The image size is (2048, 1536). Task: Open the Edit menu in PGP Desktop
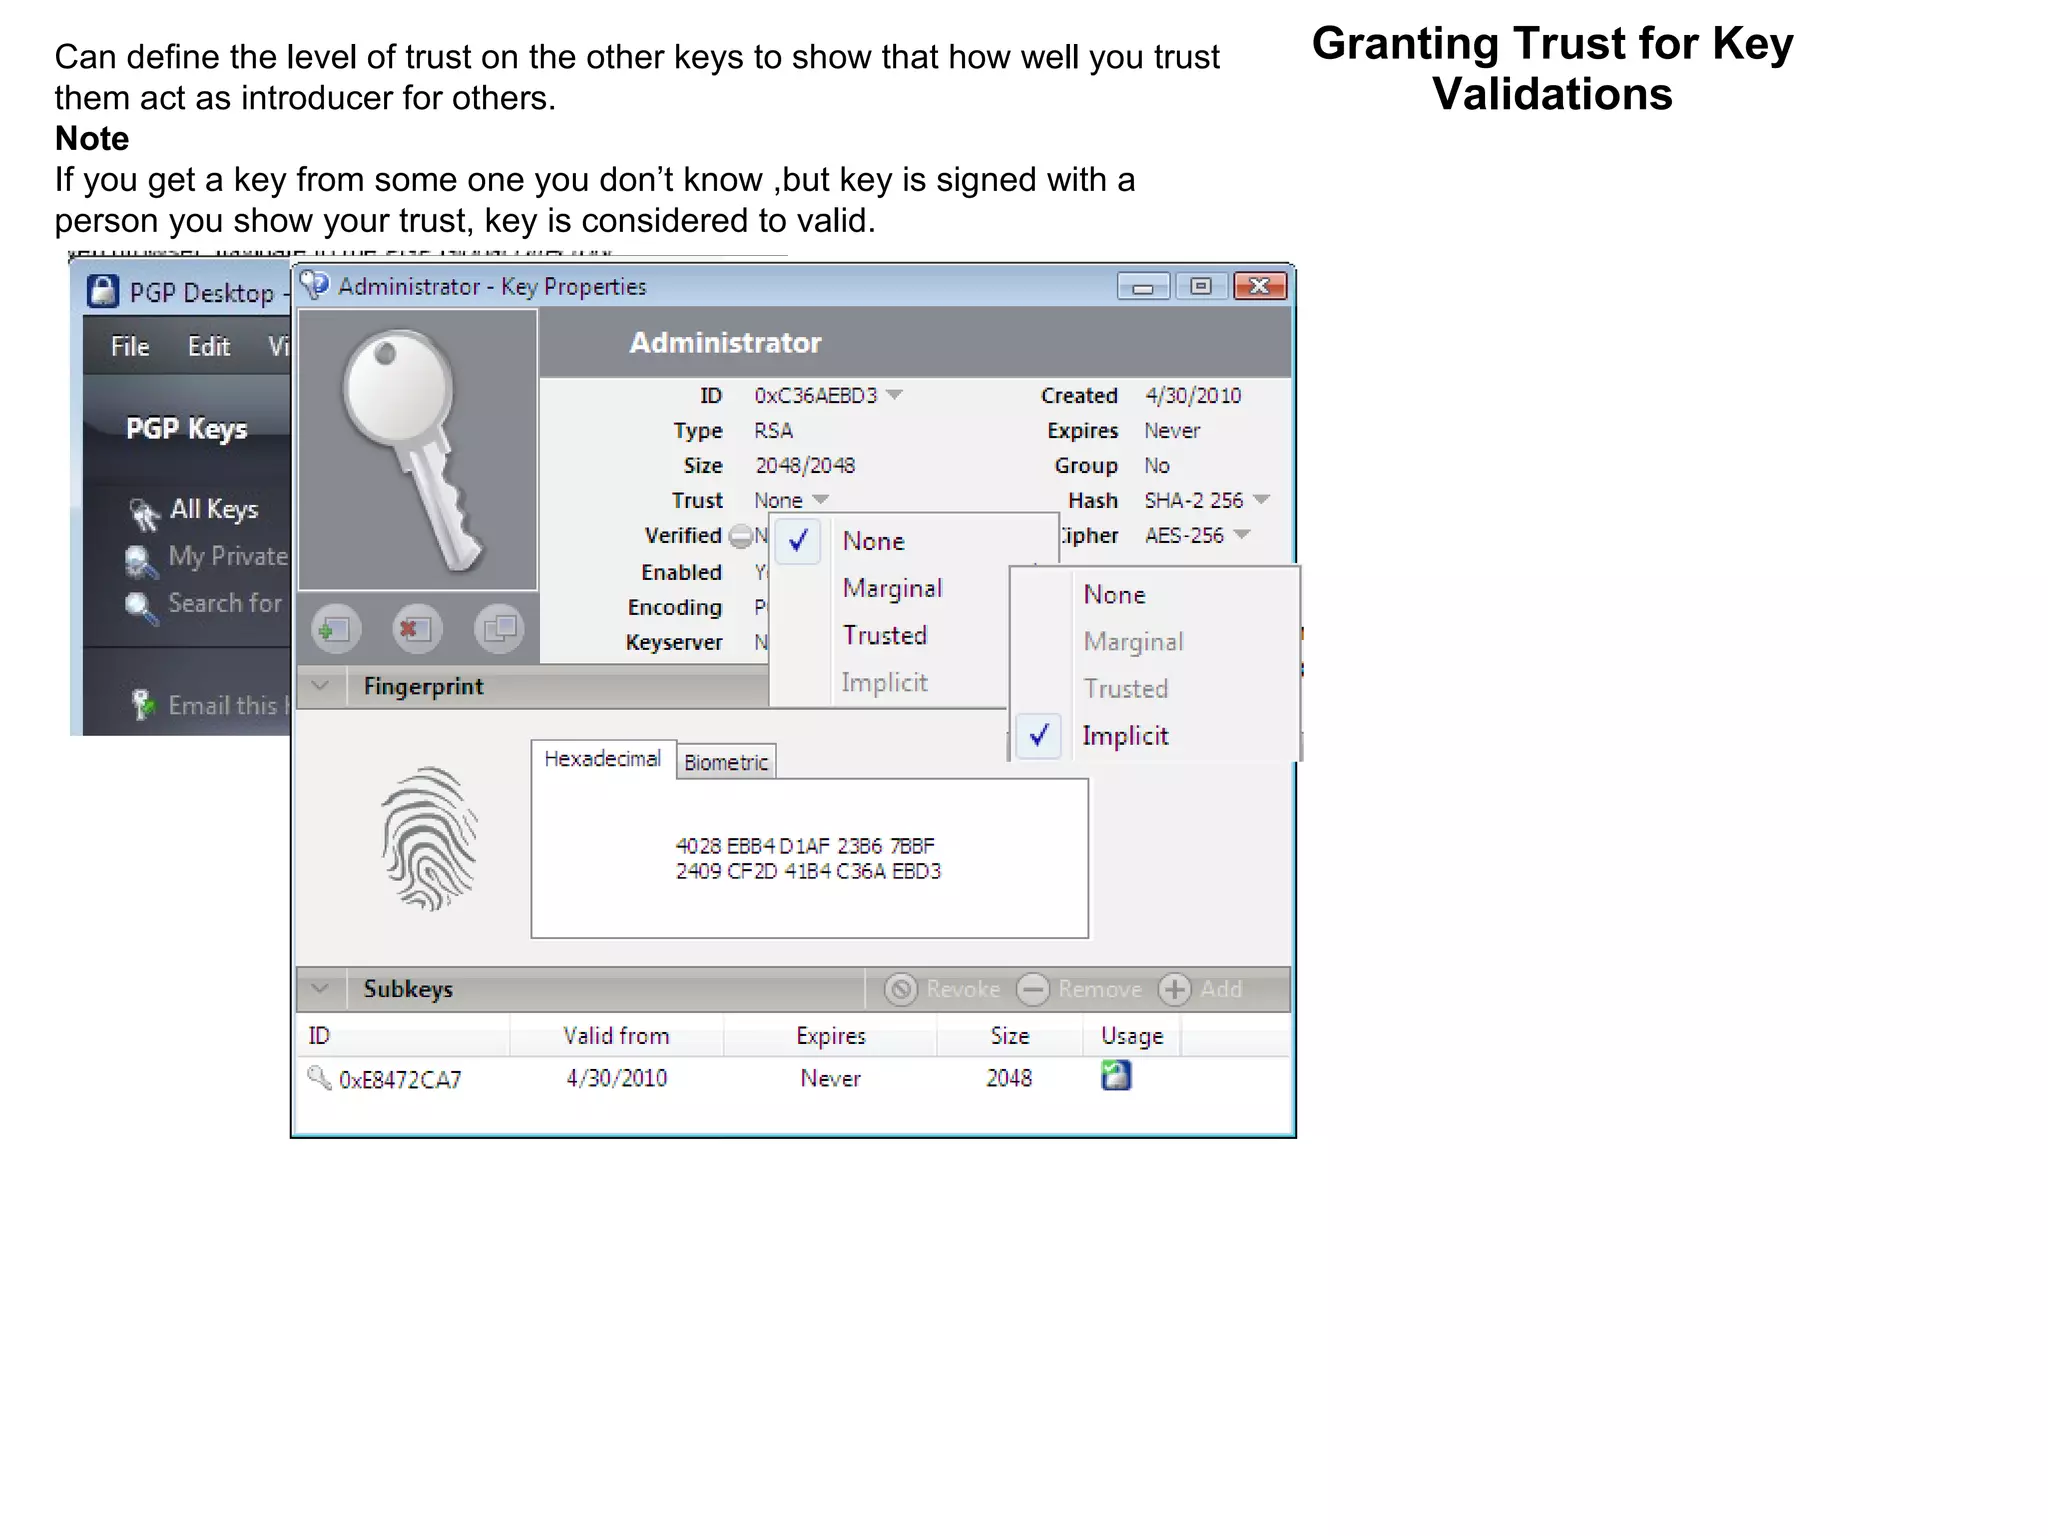point(209,347)
